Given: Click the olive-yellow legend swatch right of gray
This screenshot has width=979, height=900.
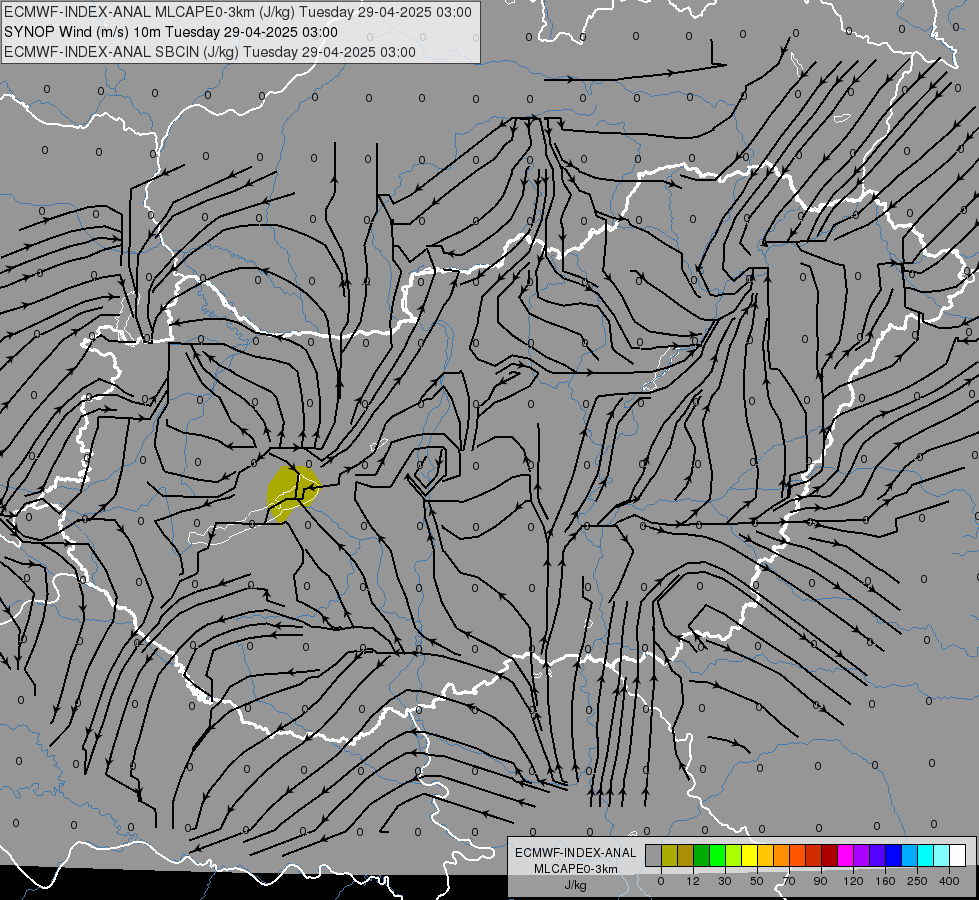Looking at the screenshot, I should 669,855.
